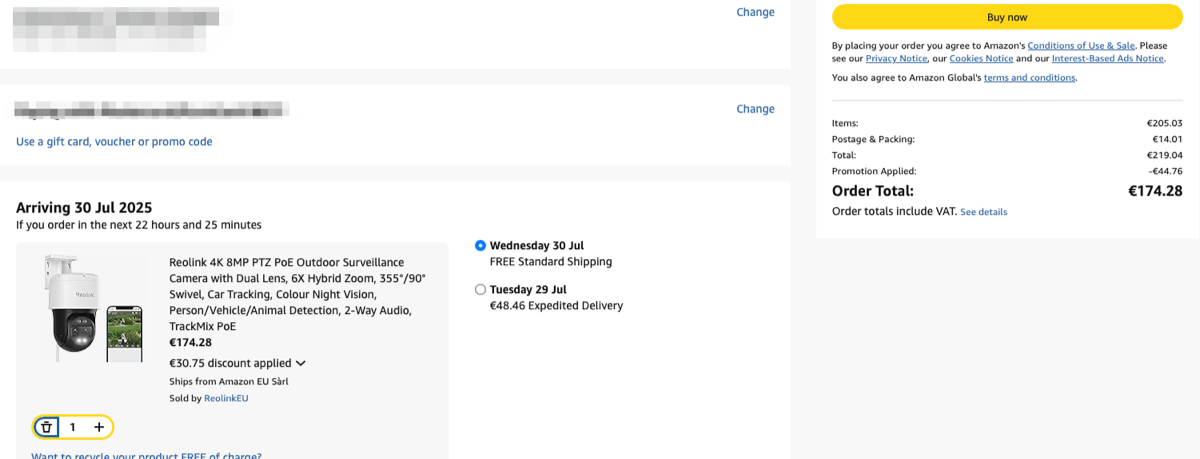The image size is (1200, 459).
Task: Open recycle your product FREE link
Action: coord(146,455)
